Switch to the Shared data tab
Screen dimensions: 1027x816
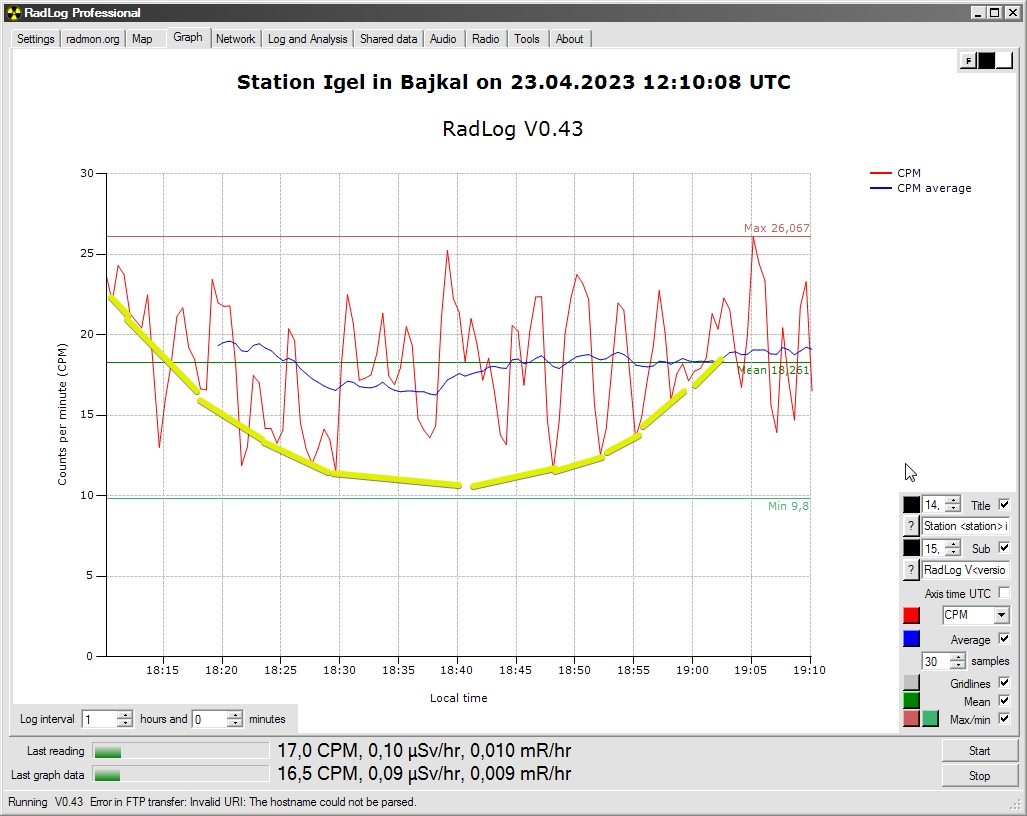click(x=388, y=39)
